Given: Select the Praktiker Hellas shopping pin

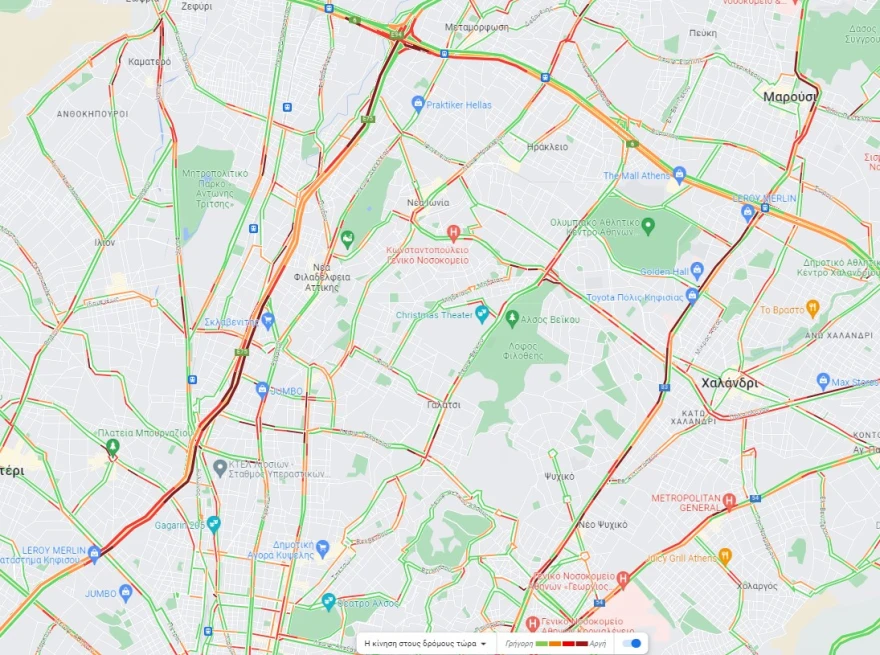Looking at the screenshot, I should pyautogui.click(x=417, y=104).
